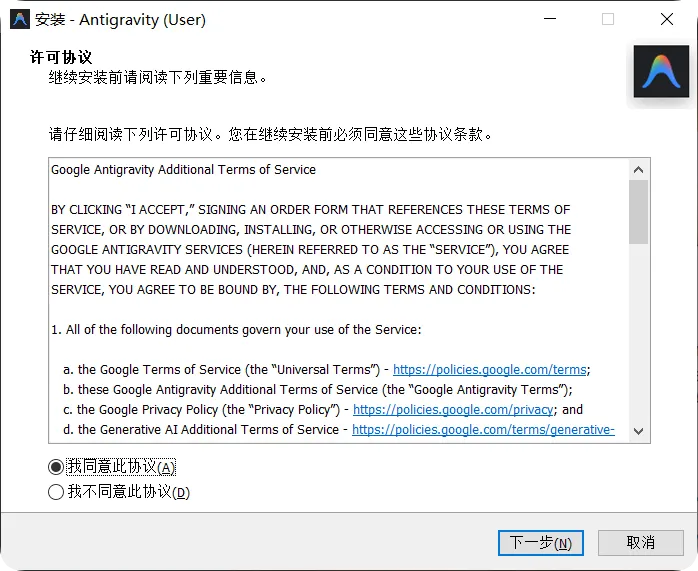Image resolution: width=698 pixels, height=571 pixels.
Task: Open the policies.google.com/privacy link
Action: [x=453, y=409]
